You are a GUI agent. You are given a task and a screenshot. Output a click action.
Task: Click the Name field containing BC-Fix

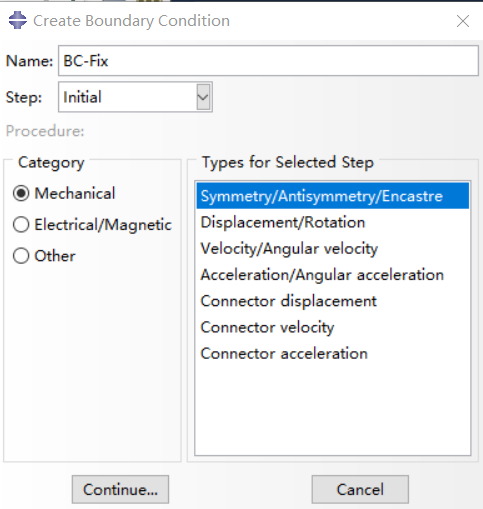(268, 61)
